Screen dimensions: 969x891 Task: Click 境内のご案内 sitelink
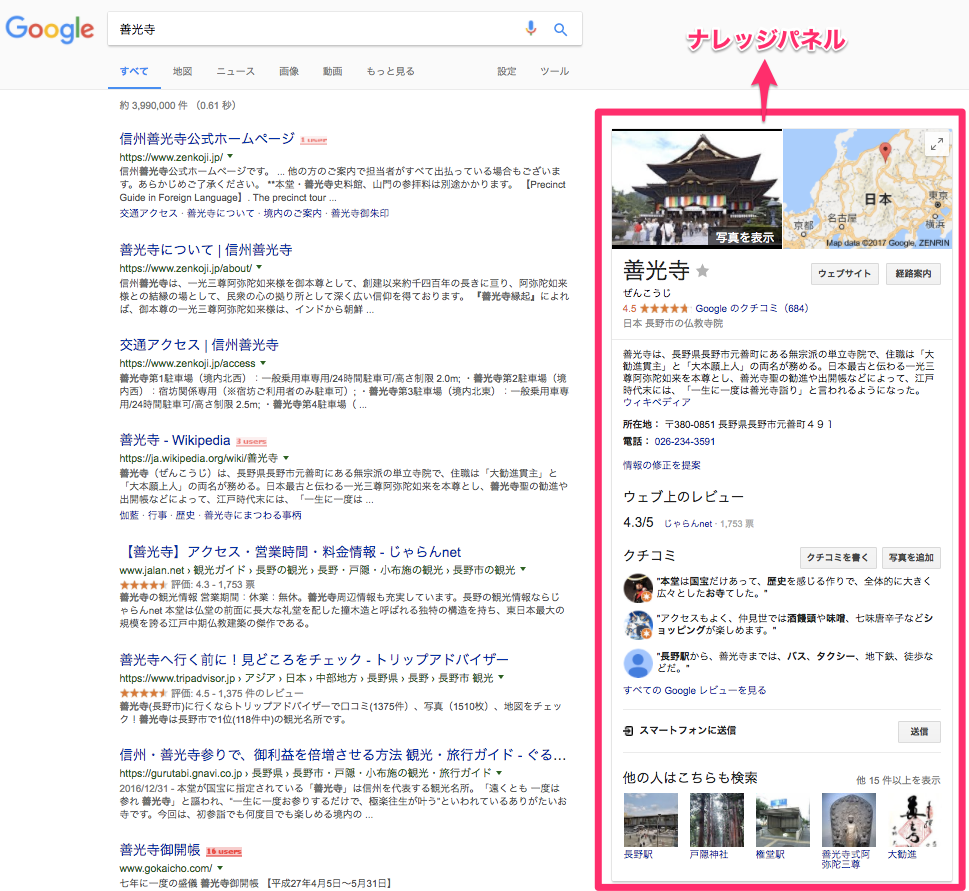coord(293,213)
